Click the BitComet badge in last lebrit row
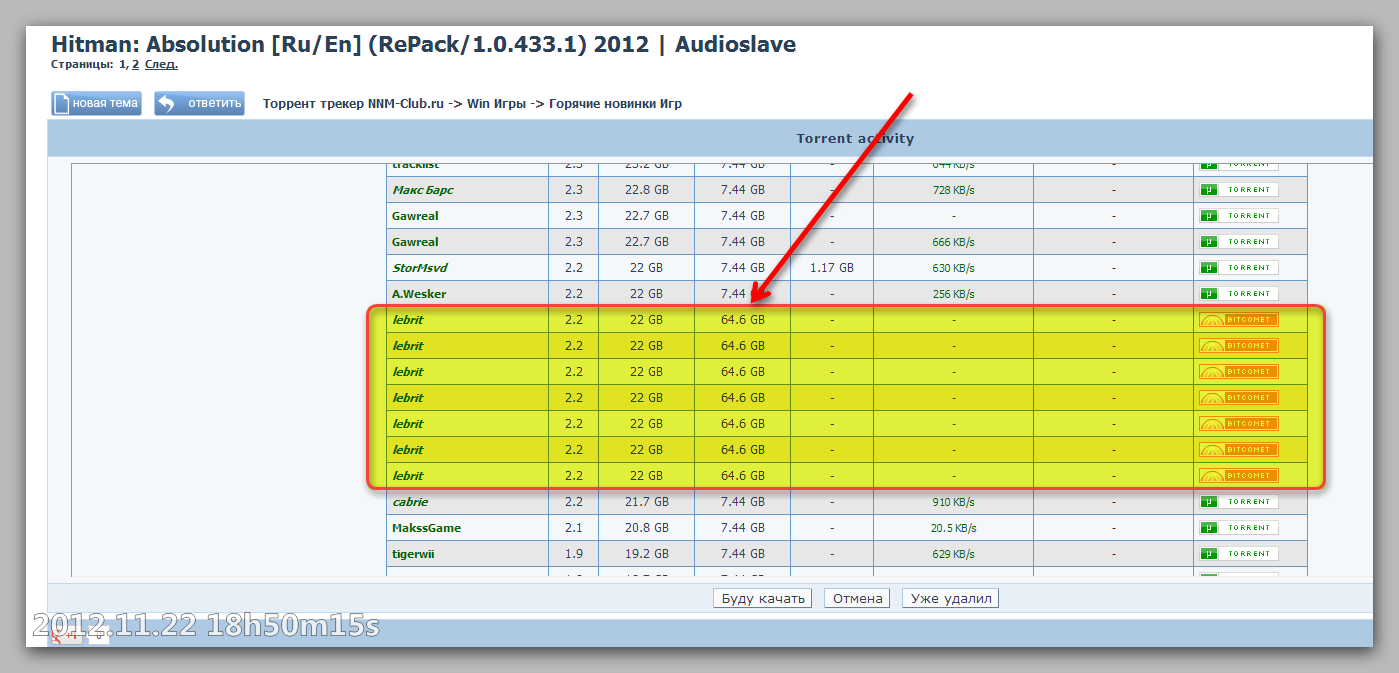The image size is (1399, 673). coord(1238,476)
